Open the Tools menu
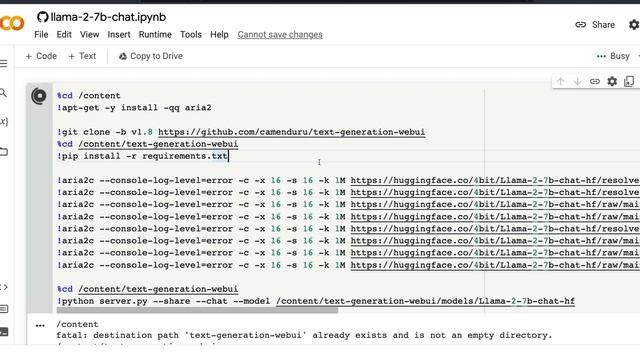640x360 pixels. 191,35
